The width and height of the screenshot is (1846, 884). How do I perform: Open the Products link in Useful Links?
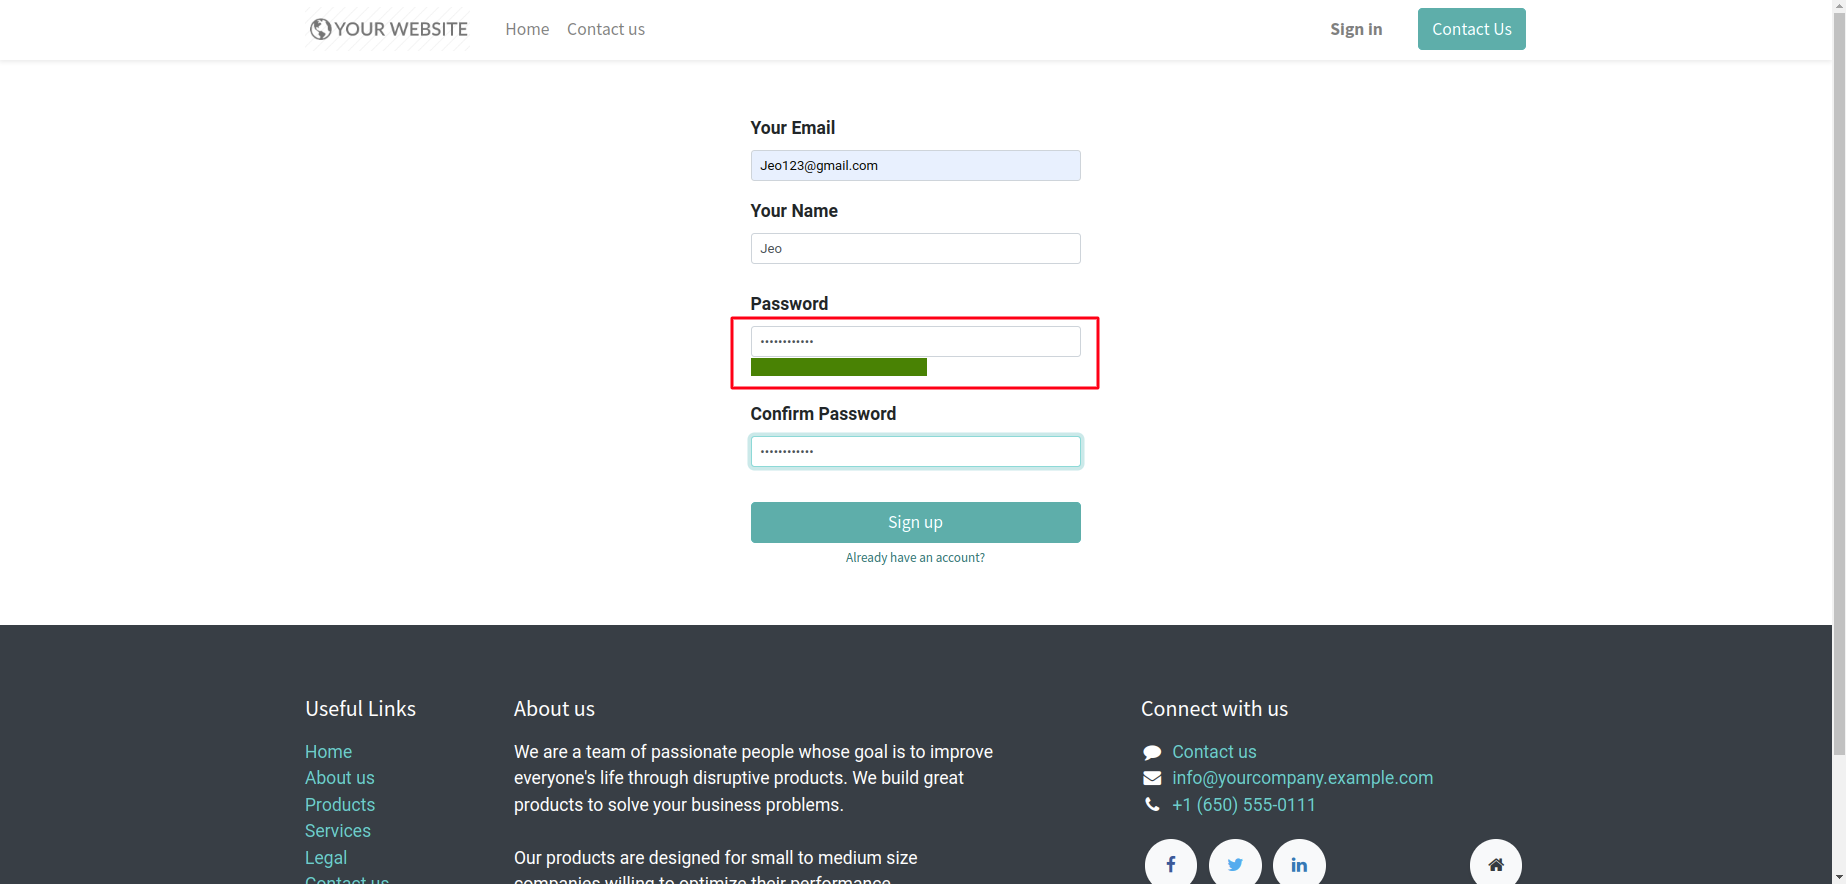tap(340, 805)
